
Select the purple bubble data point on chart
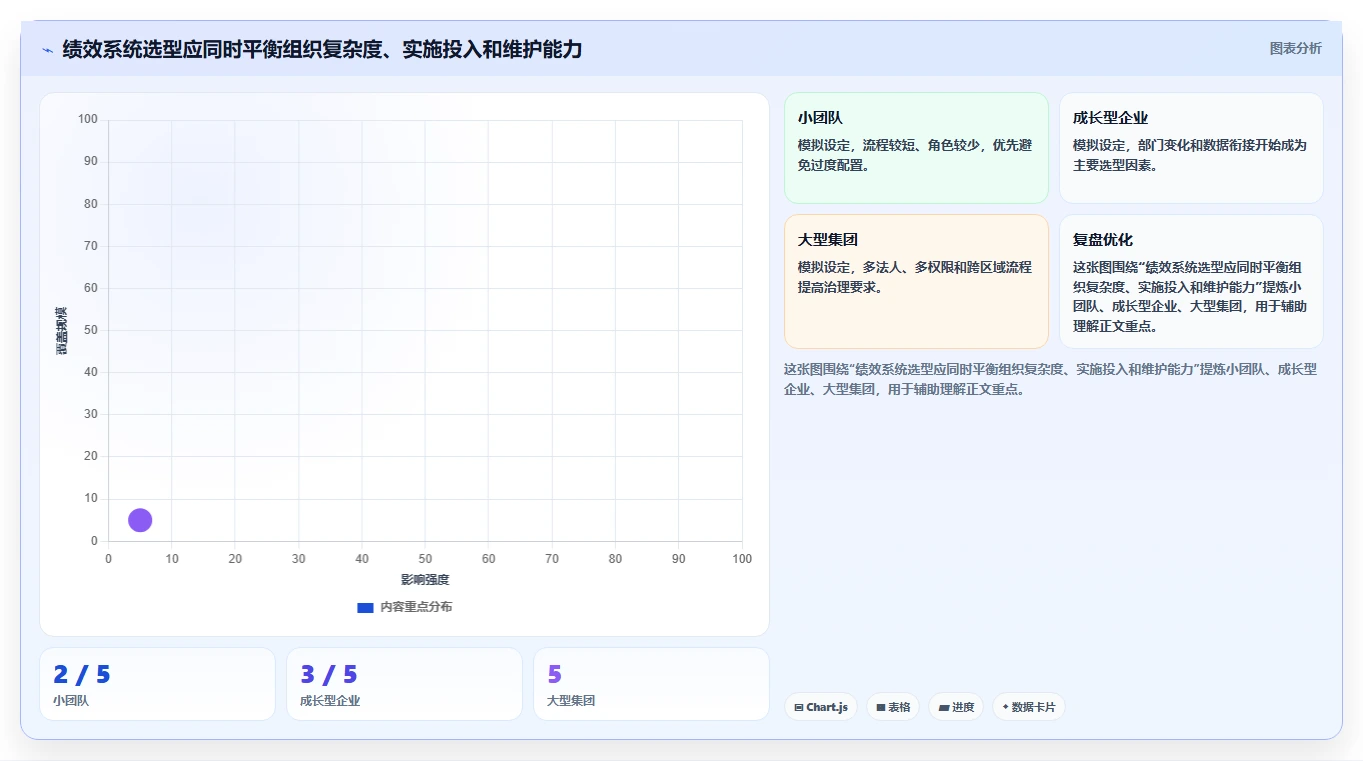tap(140, 520)
